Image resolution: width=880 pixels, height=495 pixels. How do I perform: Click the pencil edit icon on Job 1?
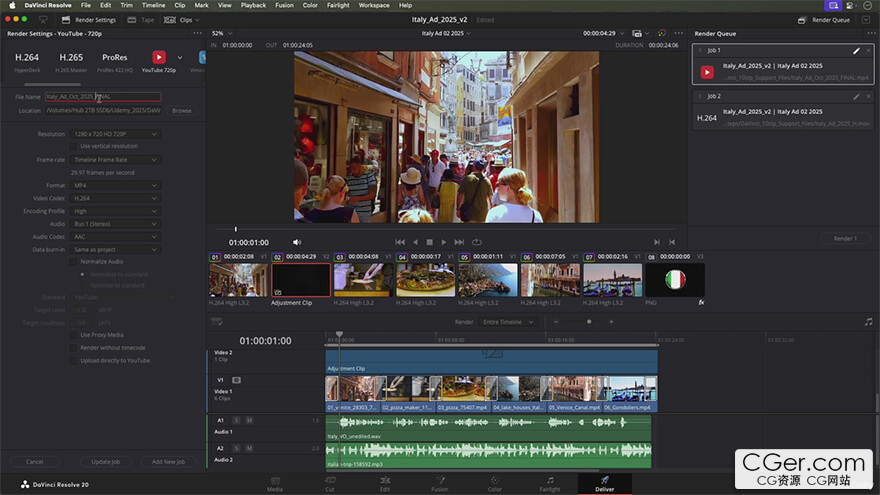pyautogui.click(x=856, y=50)
